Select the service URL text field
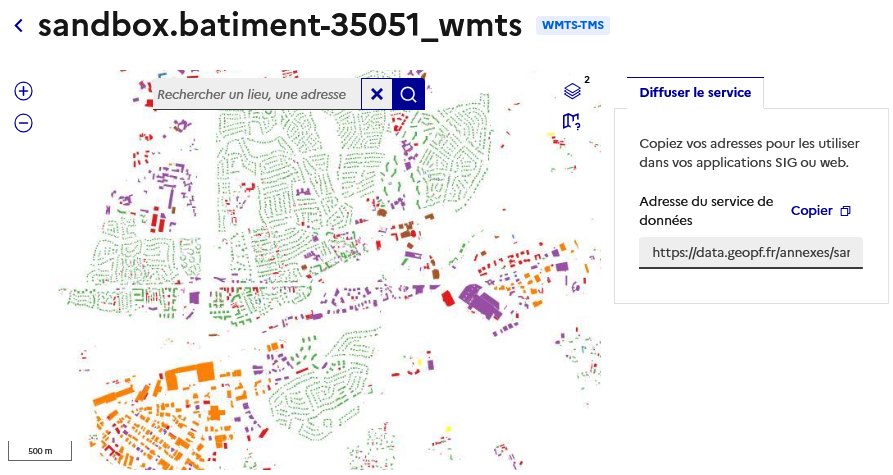The width and height of the screenshot is (893, 475). (751, 252)
